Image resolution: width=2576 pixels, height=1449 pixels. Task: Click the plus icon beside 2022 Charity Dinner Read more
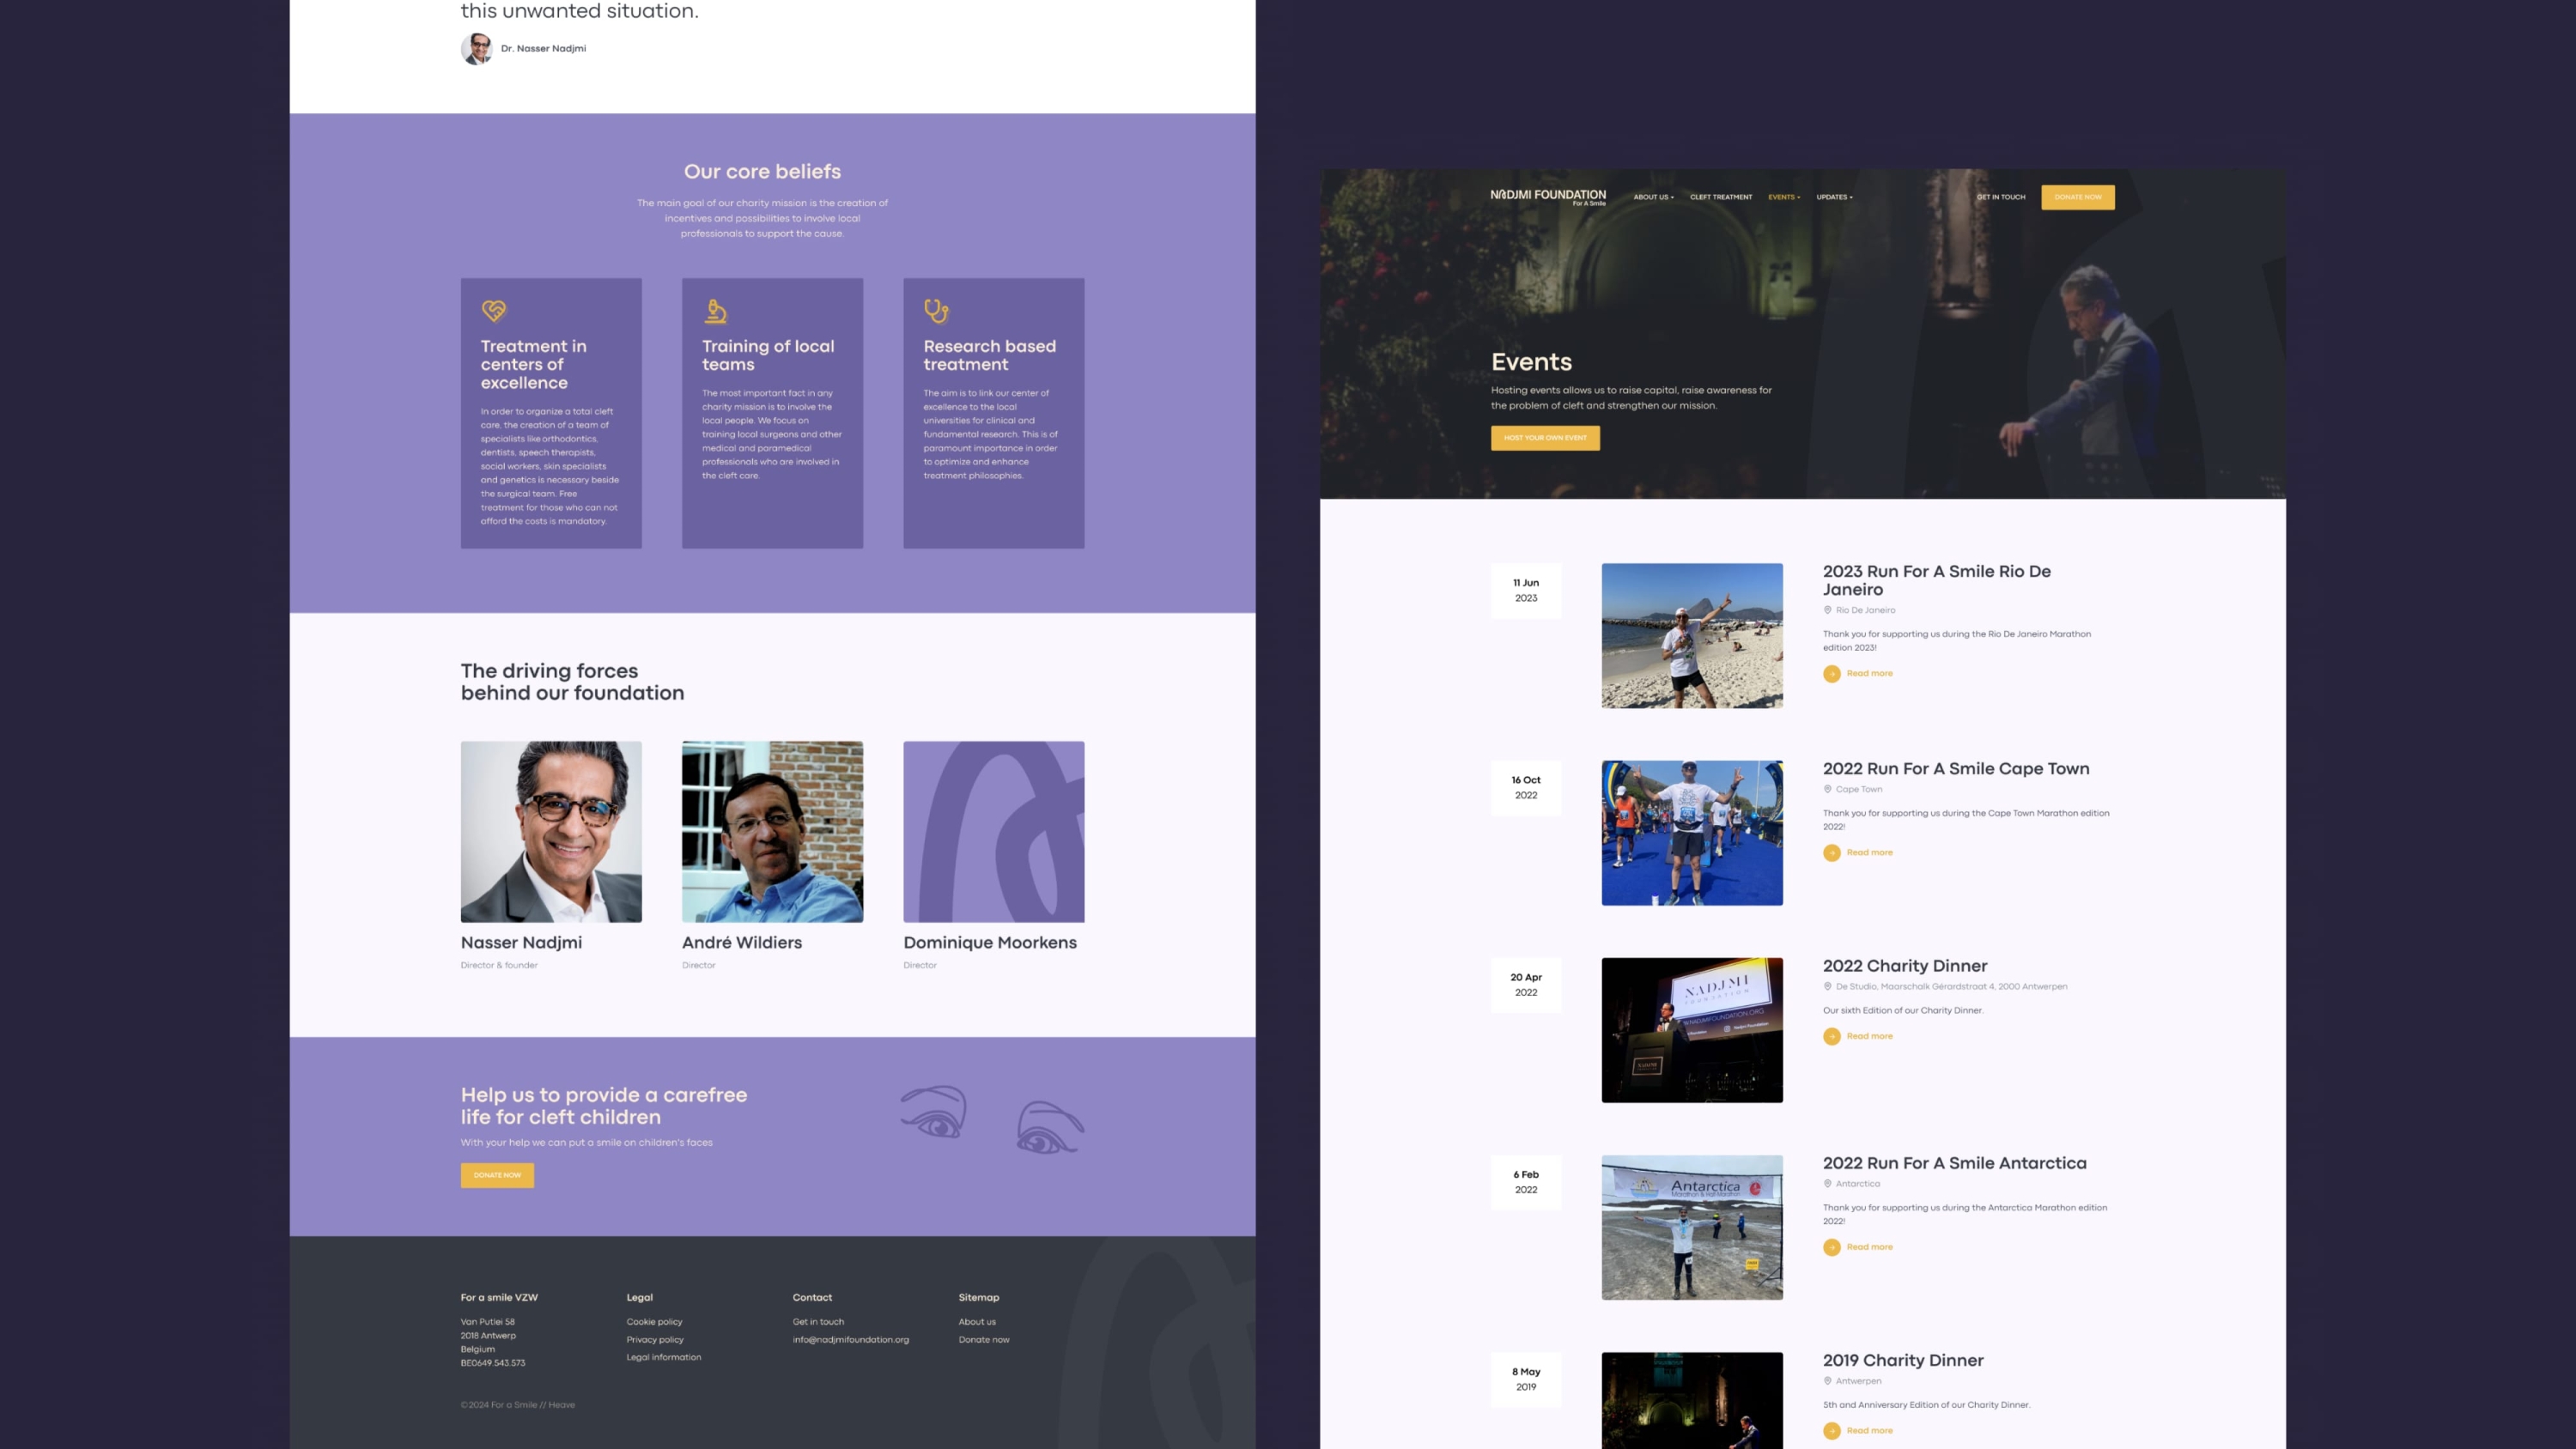[x=1831, y=1037]
